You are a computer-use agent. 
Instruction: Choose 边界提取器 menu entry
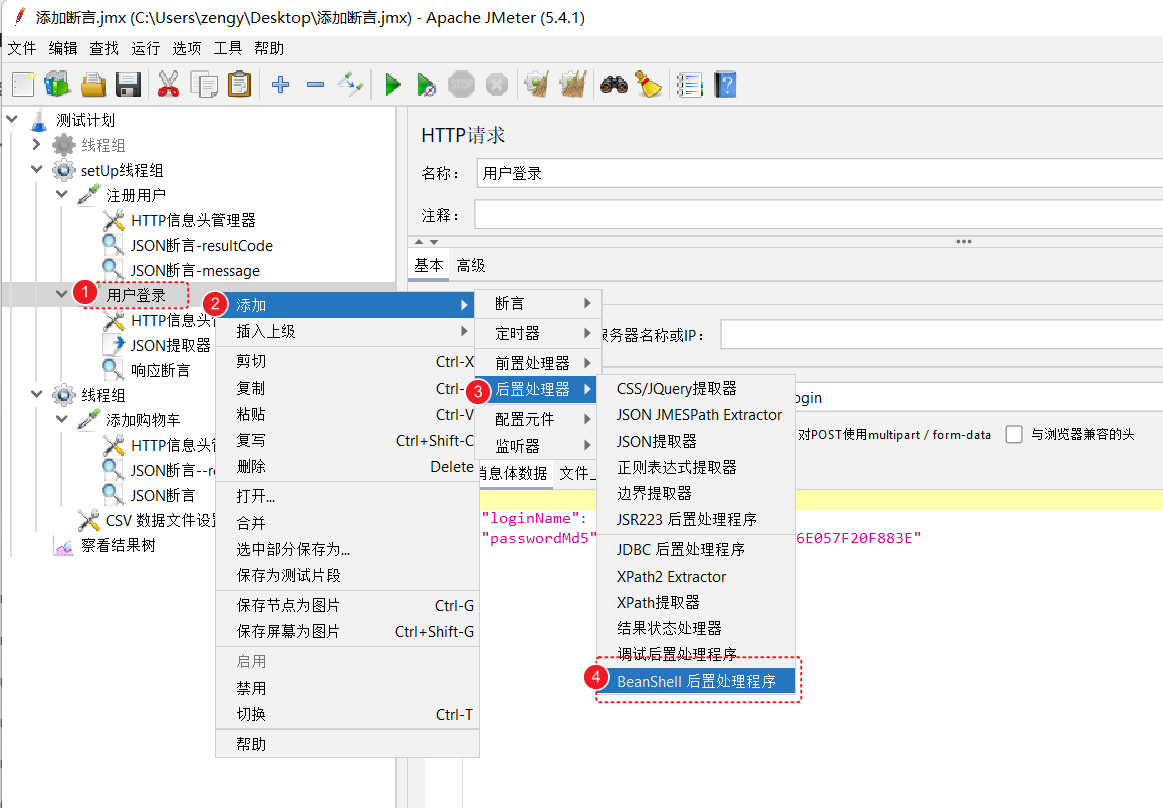[x=696, y=493]
